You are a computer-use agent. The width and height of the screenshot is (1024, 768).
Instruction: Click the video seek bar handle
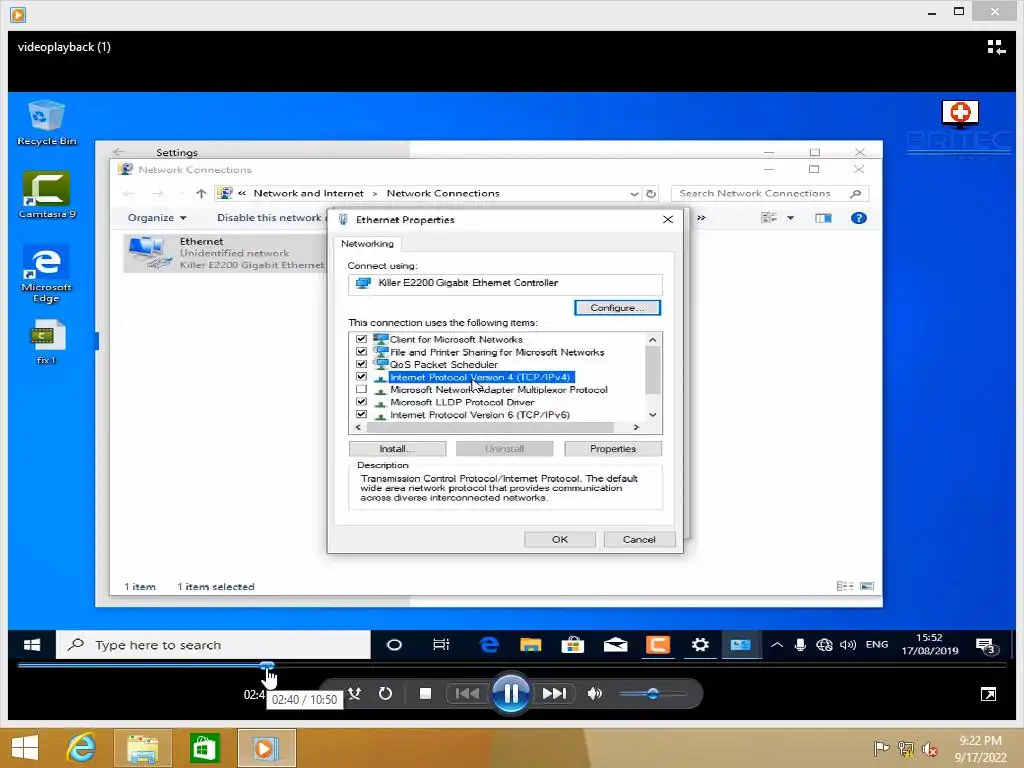[x=267, y=665]
